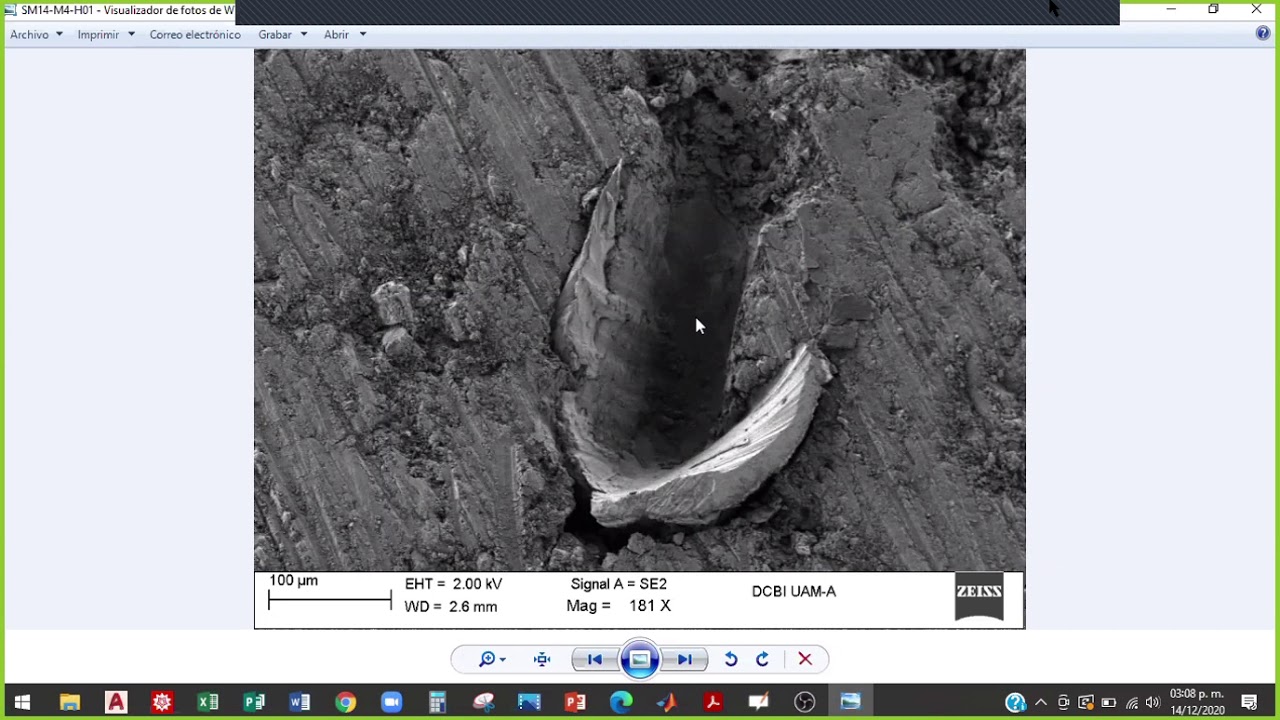1280x720 pixels.
Task: Fit image to actual size
Action: click(x=542, y=659)
